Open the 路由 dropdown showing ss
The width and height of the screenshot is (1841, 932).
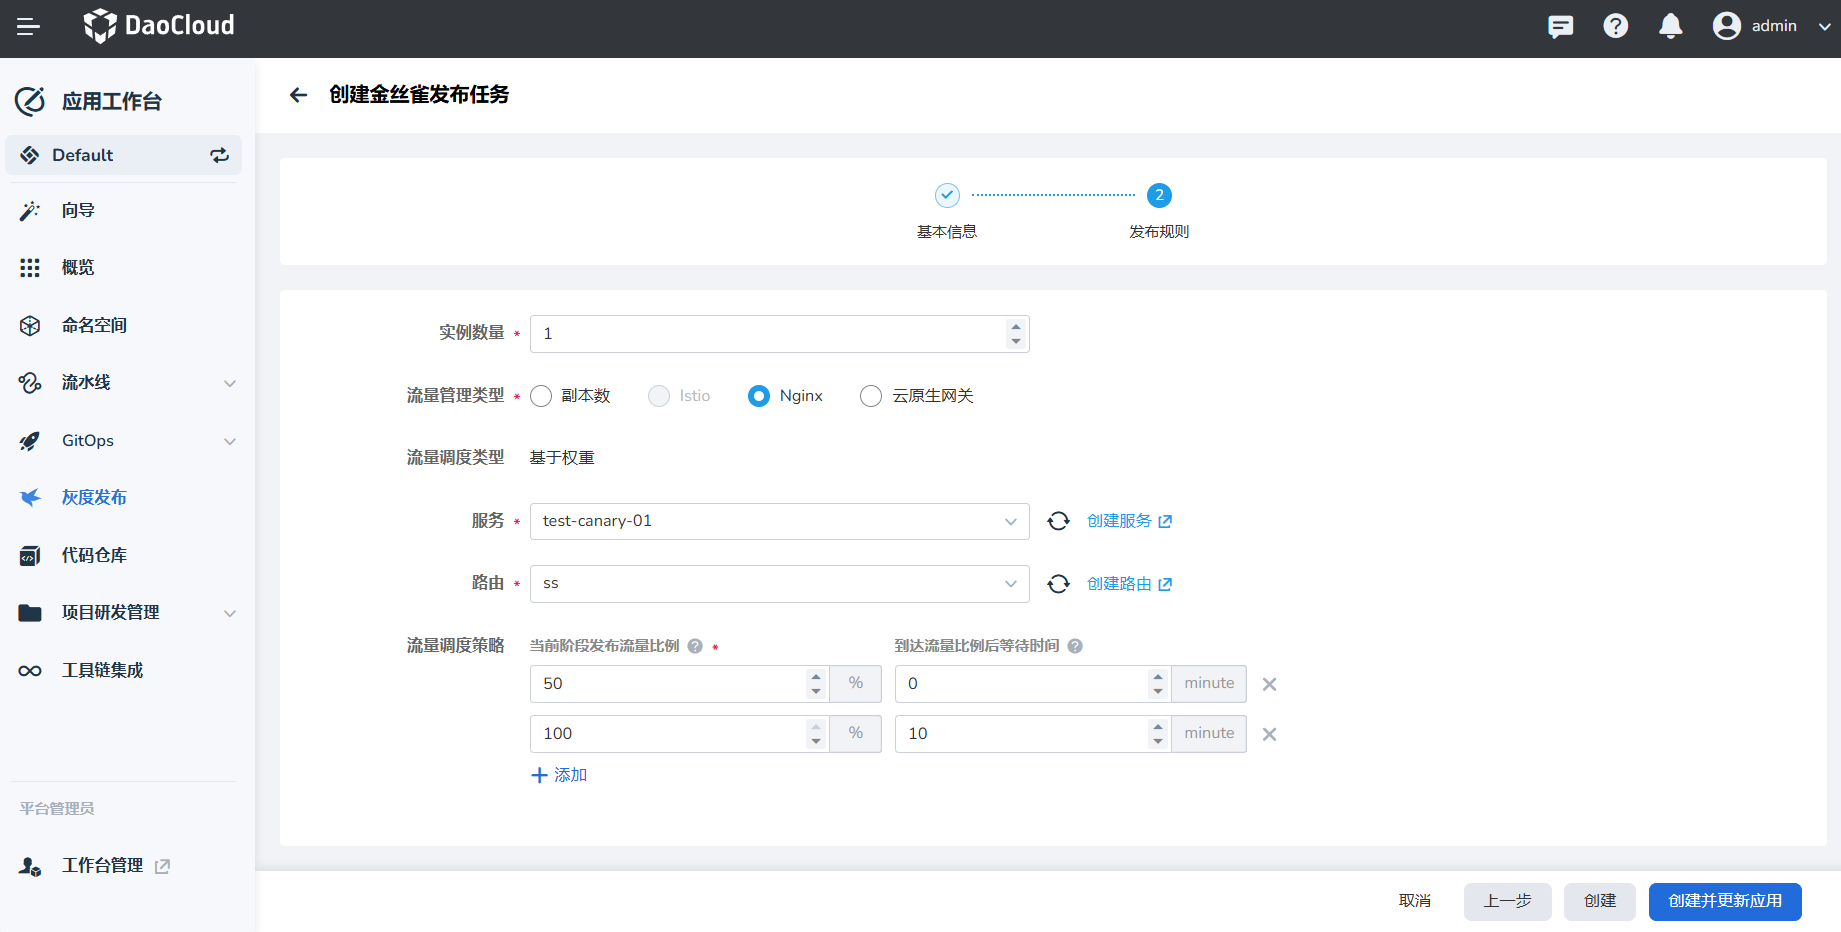pos(779,584)
